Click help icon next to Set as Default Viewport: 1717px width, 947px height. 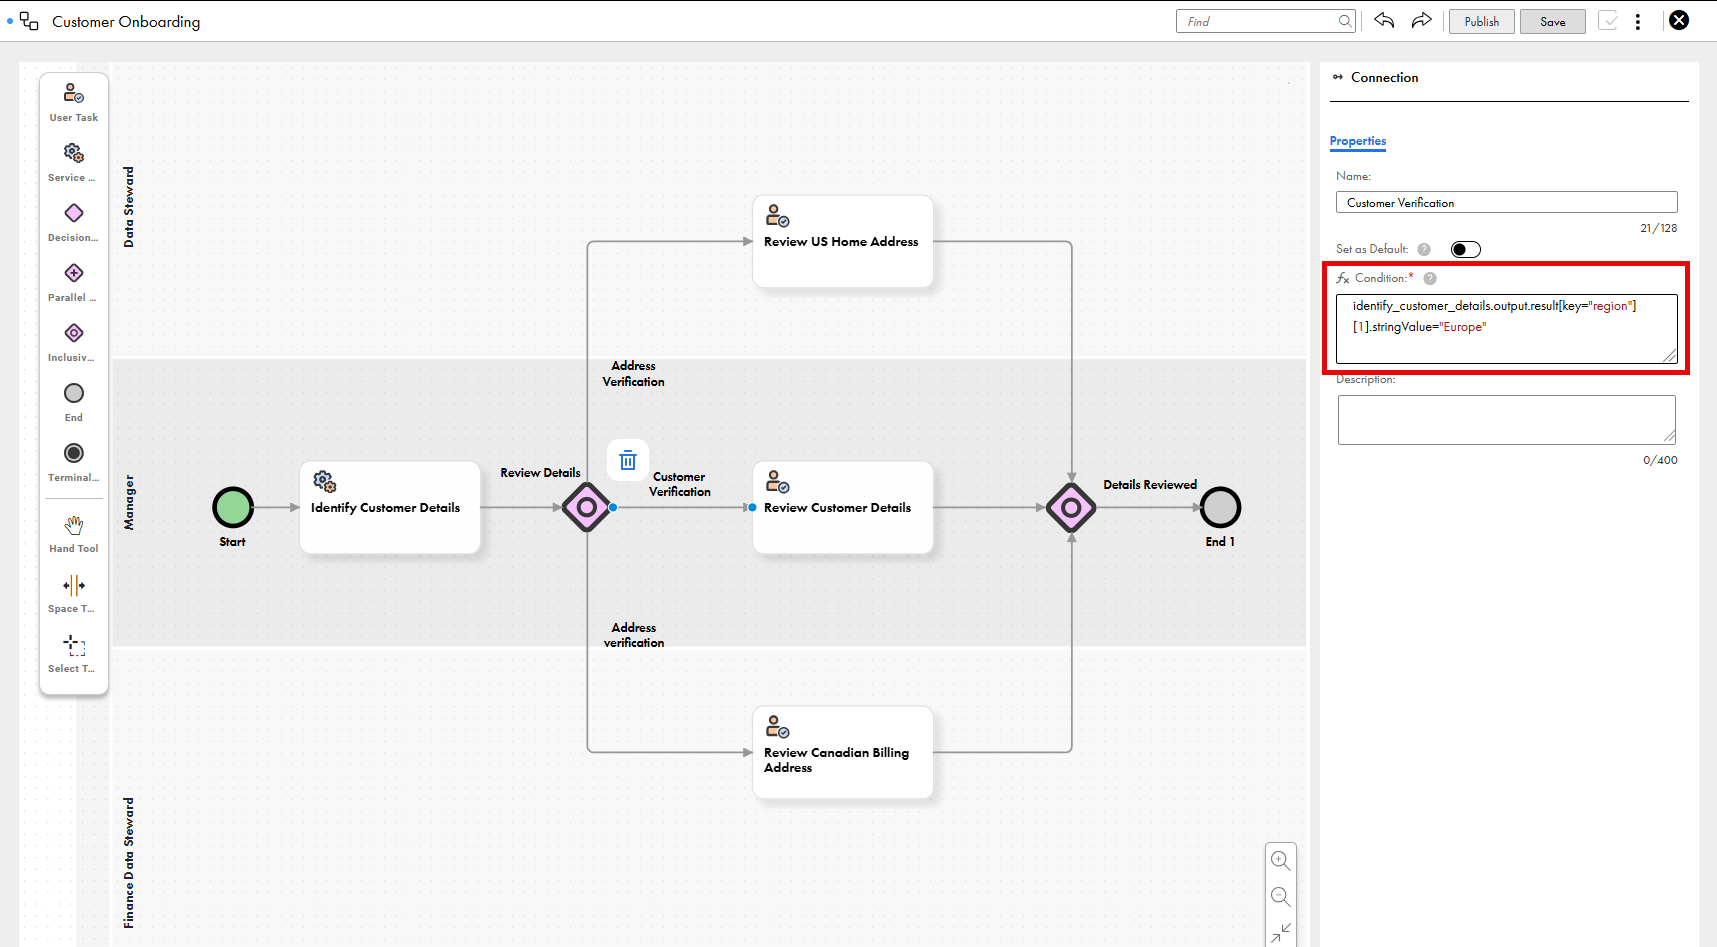[1424, 249]
